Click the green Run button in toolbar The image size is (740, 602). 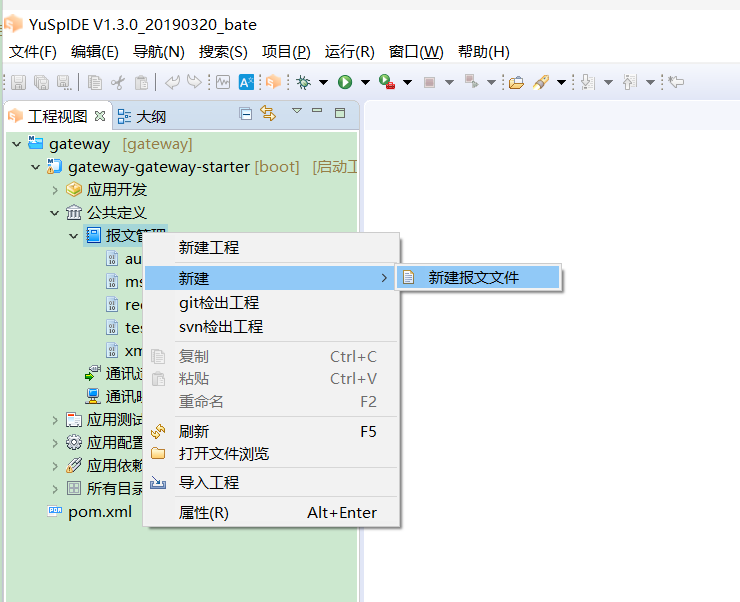pos(345,82)
